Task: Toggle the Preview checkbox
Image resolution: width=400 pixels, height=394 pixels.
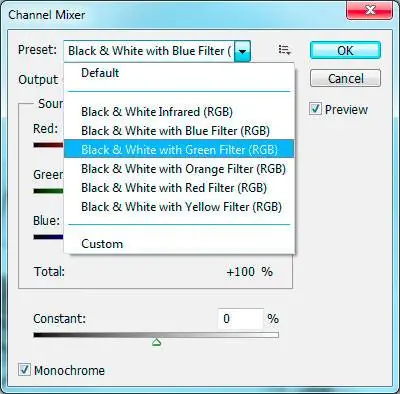Action: tap(315, 109)
